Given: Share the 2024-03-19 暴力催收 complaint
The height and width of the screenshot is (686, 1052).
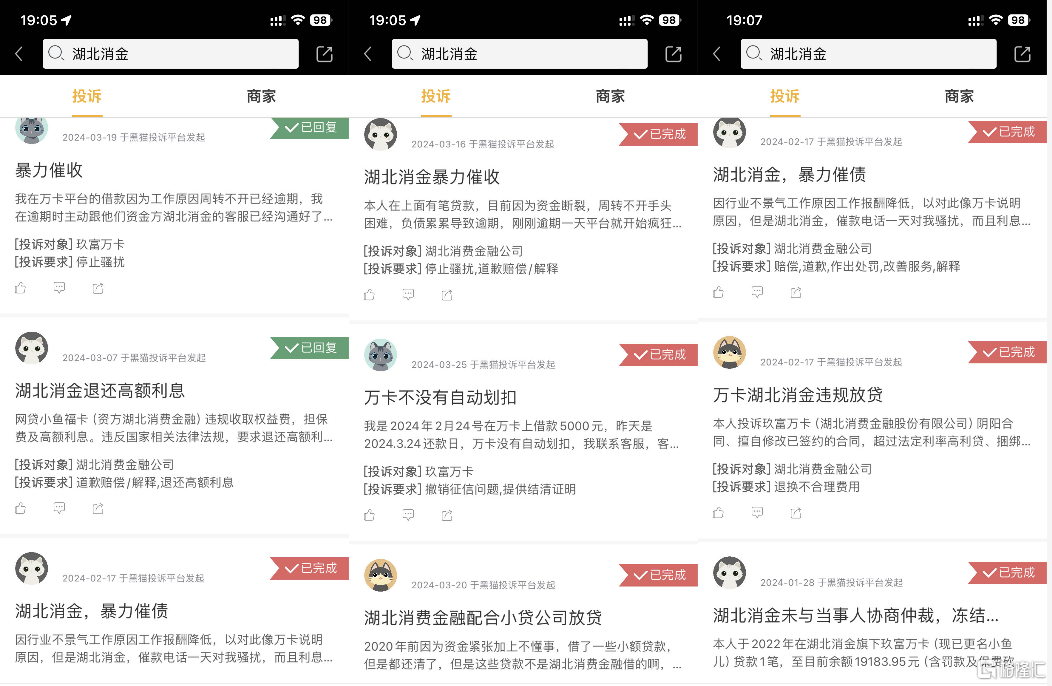Looking at the screenshot, I should coord(98,288).
